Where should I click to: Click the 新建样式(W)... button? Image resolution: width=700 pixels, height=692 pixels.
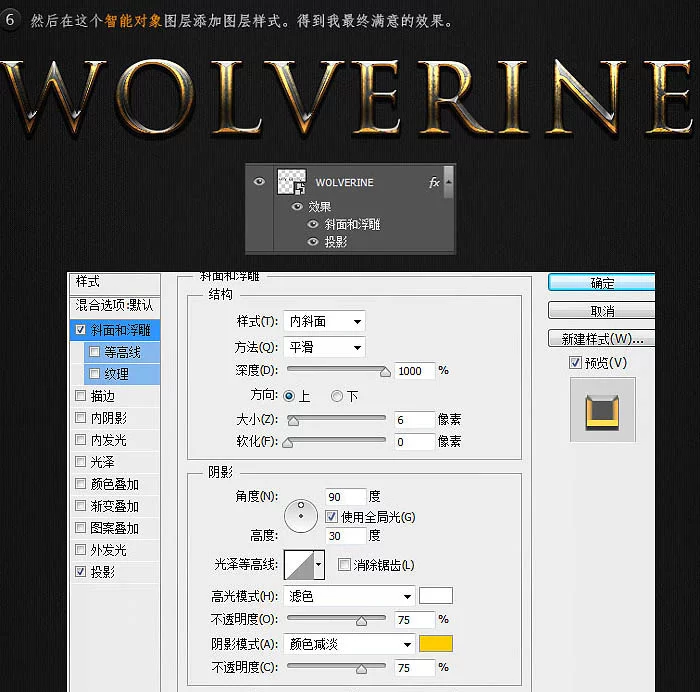(601, 339)
